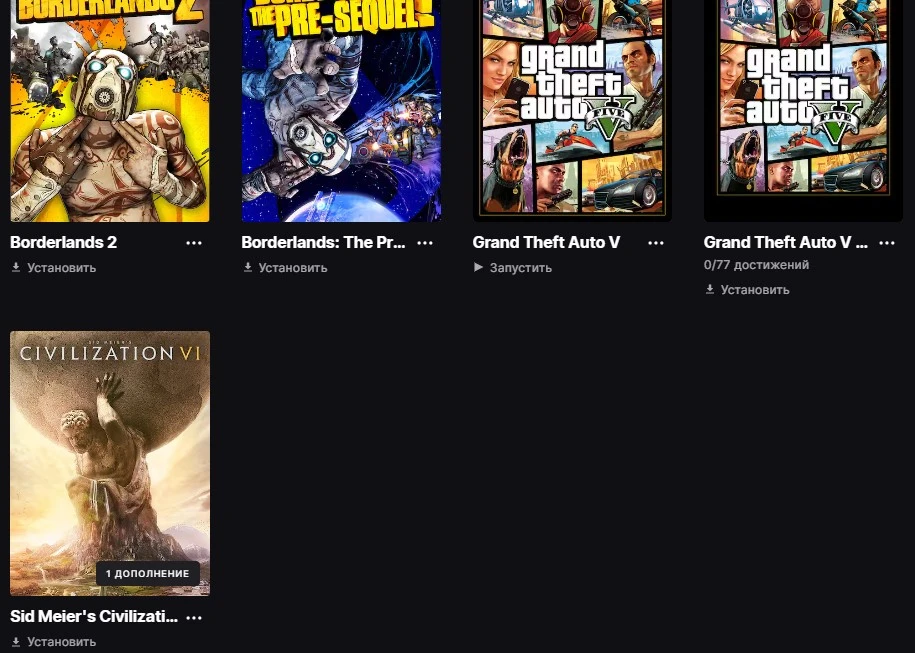Screen dimensions: 915x653
Task: Click download icon under Civilization VI
Action: tap(16, 641)
